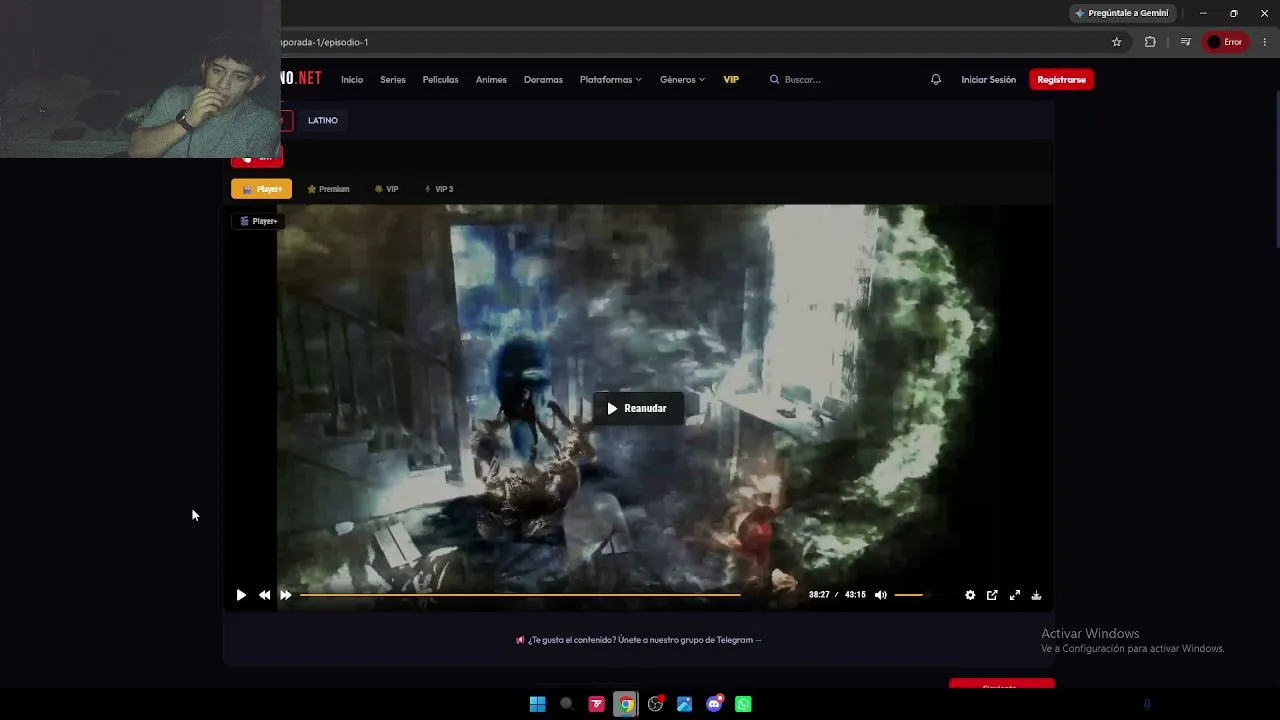Click the Player+ label above the video

pyautogui.click(x=259, y=221)
